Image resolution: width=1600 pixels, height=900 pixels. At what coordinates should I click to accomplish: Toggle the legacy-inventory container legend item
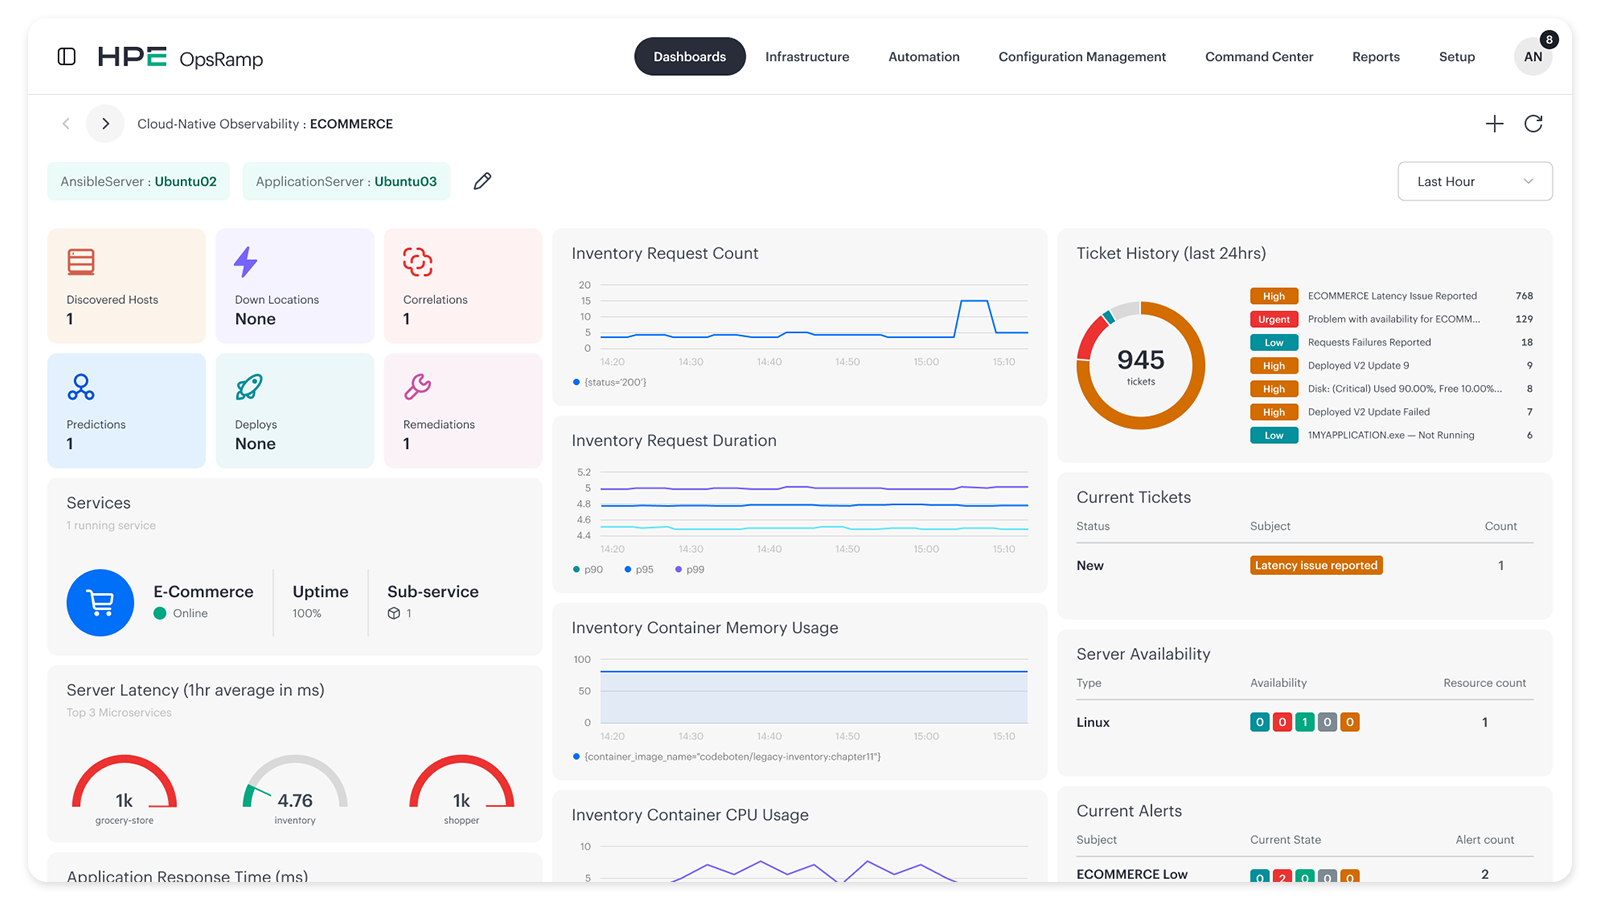727,757
